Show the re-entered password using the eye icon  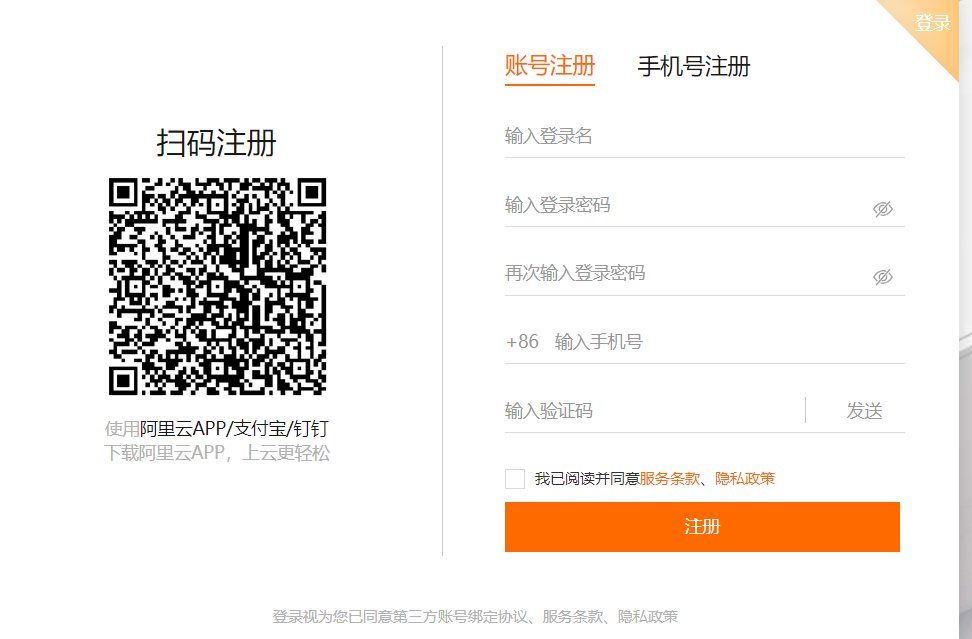pyautogui.click(x=883, y=276)
